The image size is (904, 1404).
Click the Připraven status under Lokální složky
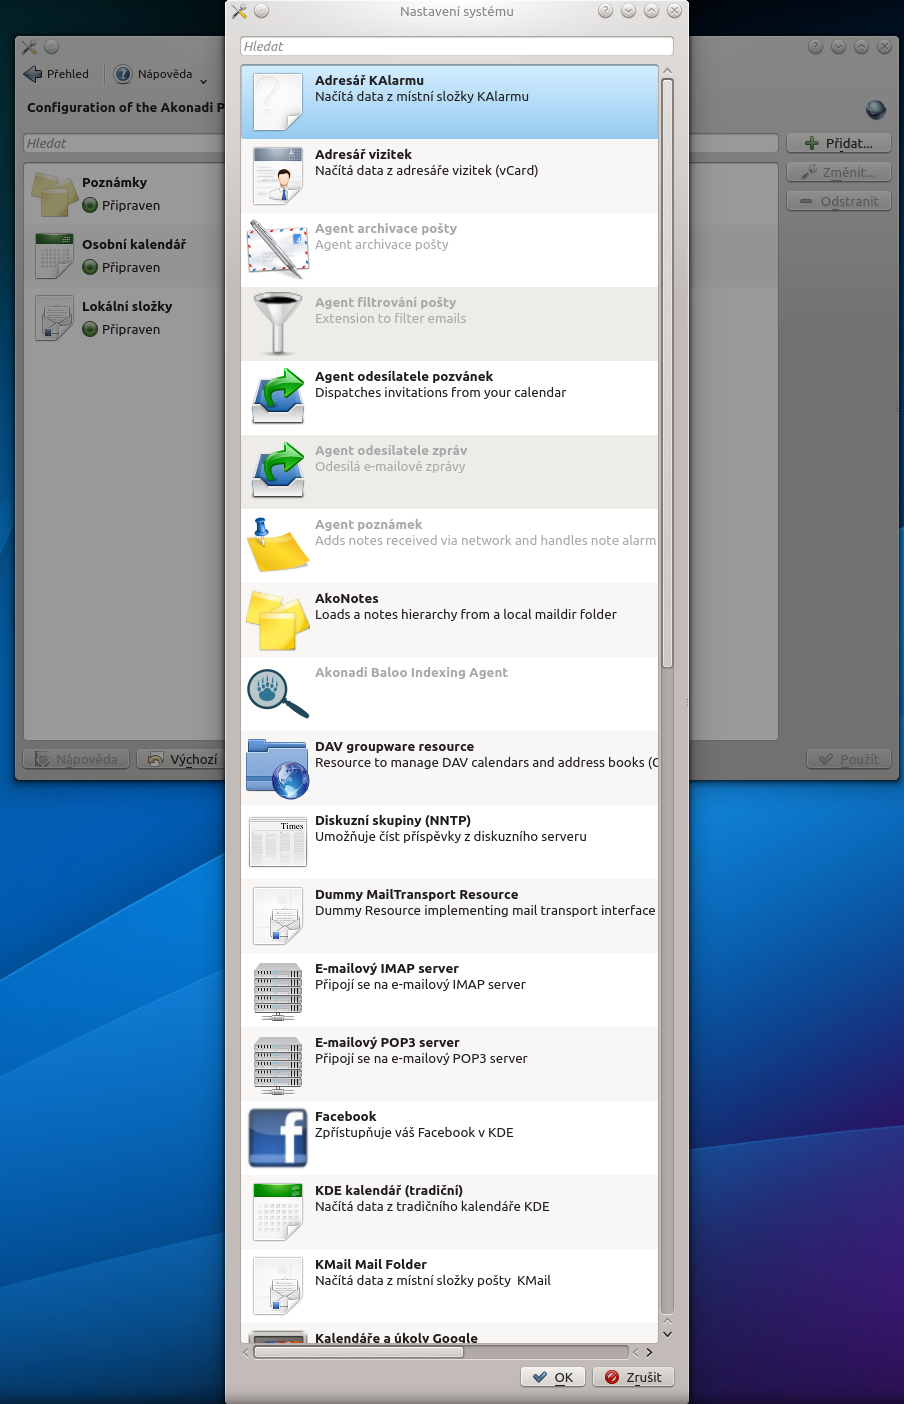[x=121, y=330]
